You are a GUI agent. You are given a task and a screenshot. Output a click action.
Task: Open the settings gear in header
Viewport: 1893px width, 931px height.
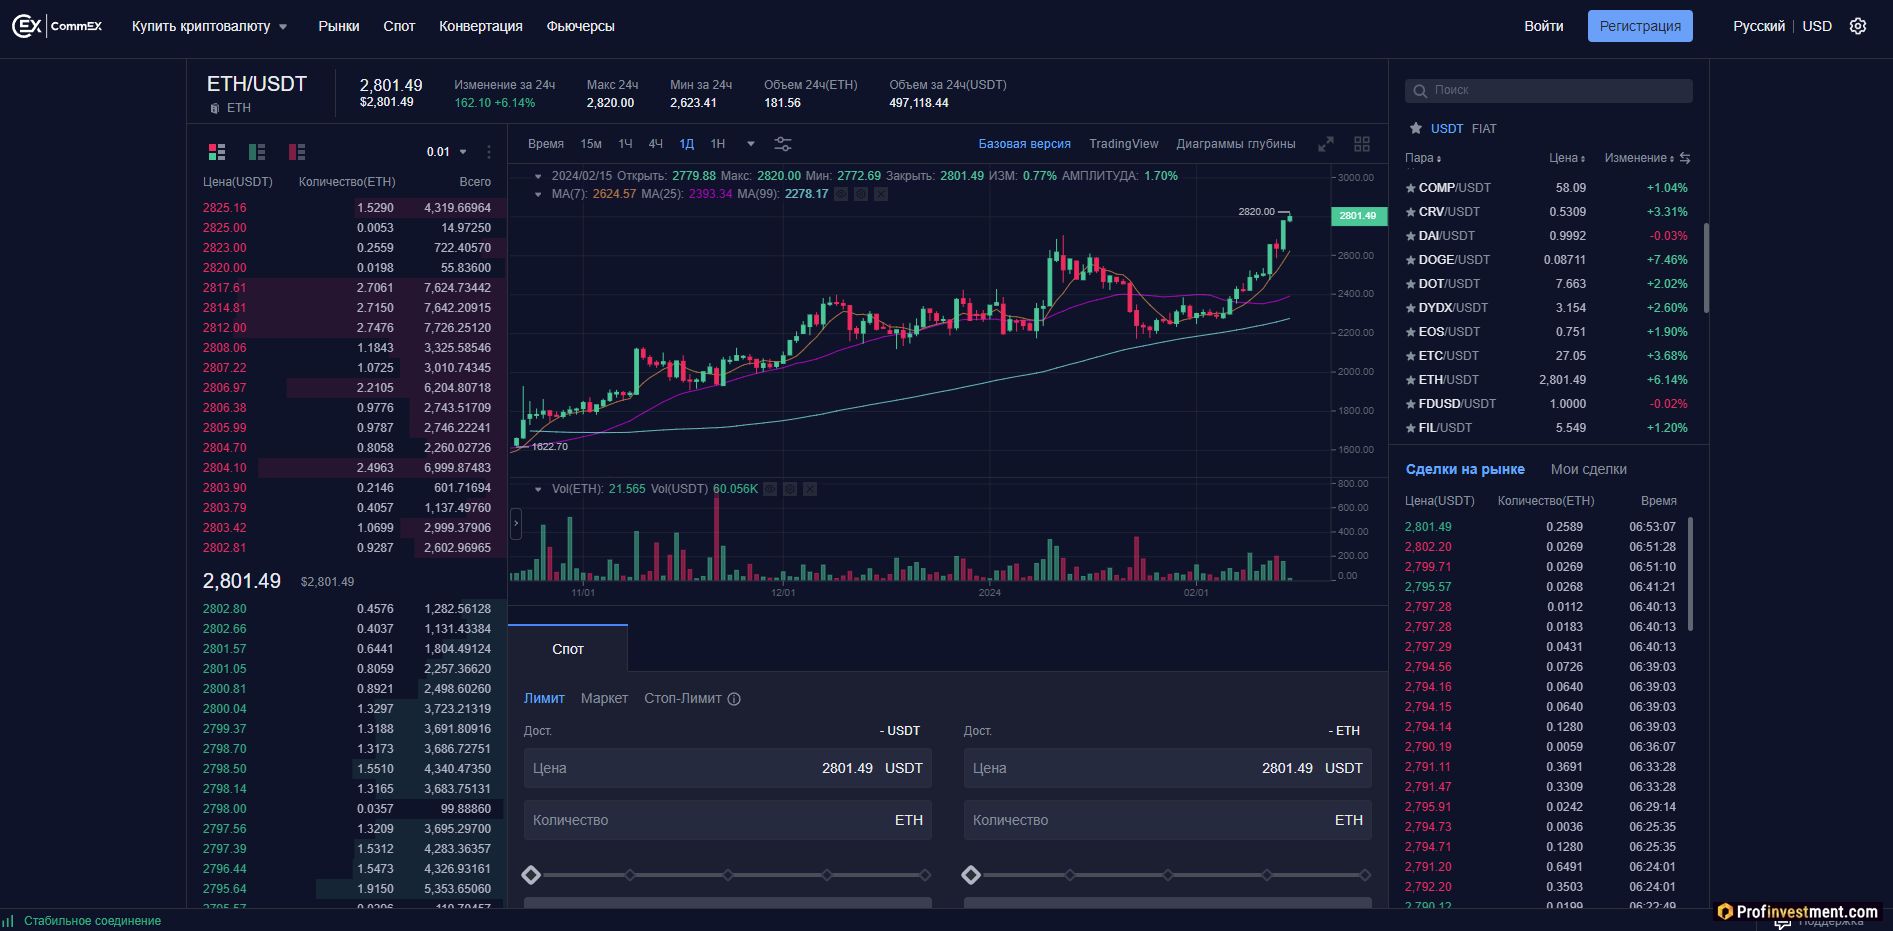coord(1858,26)
